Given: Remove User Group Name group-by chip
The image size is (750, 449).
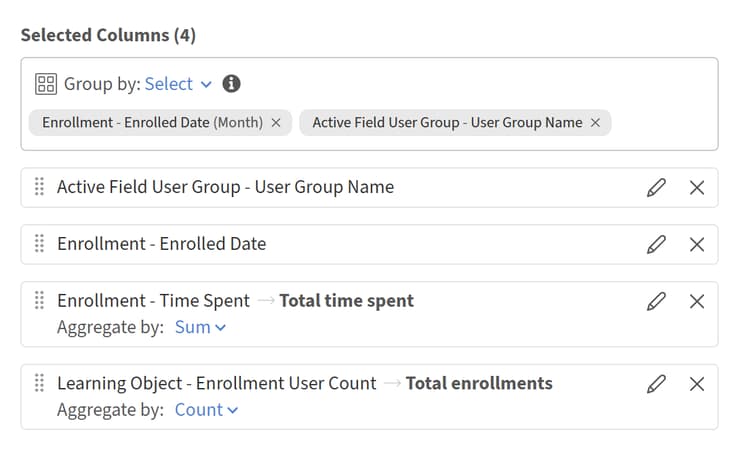Looking at the screenshot, I should (595, 123).
